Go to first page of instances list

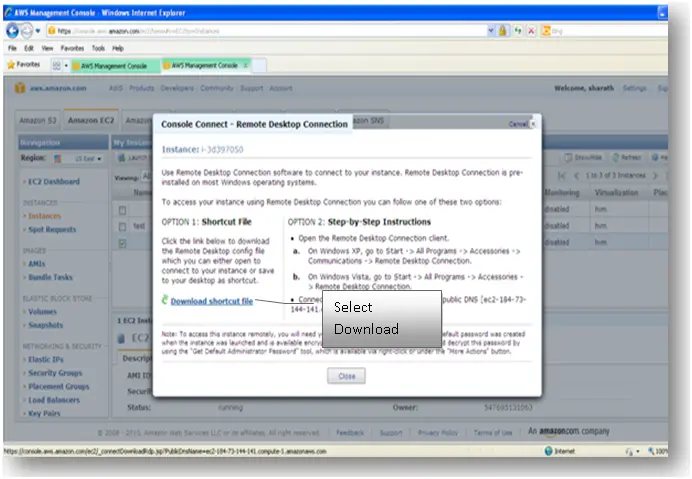tap(561, 176)
